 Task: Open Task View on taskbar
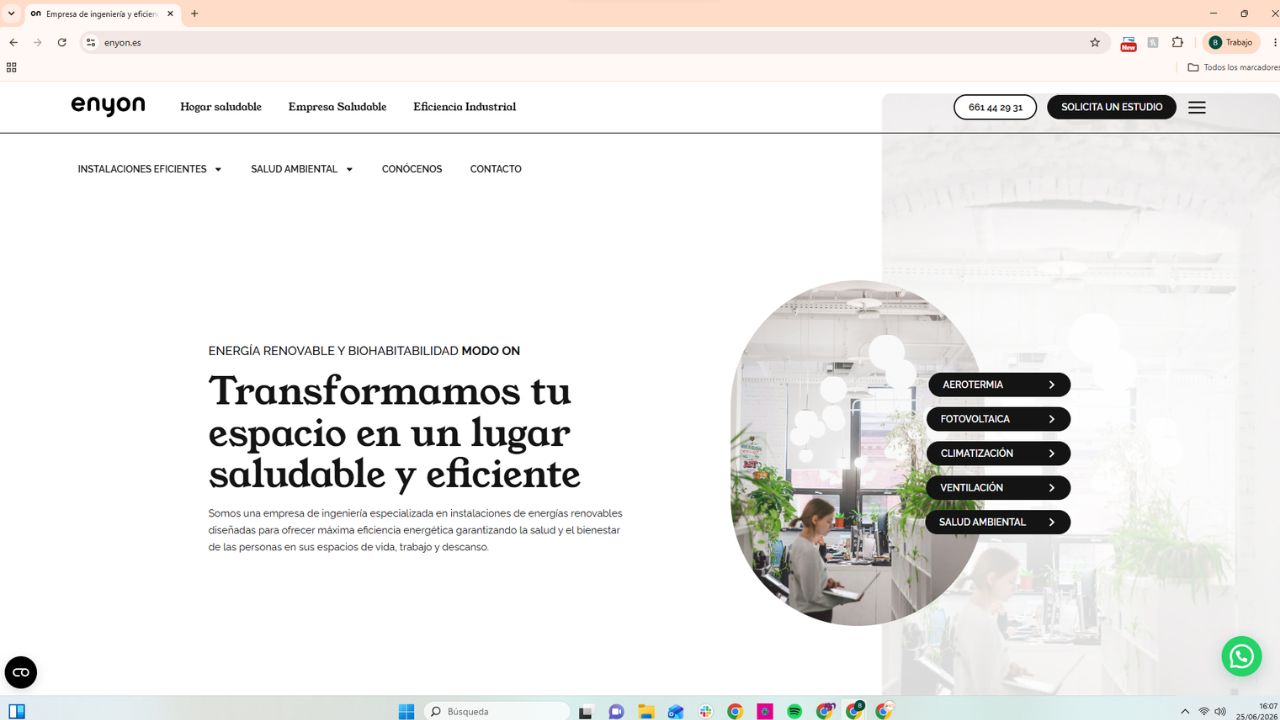coord(586,712)
